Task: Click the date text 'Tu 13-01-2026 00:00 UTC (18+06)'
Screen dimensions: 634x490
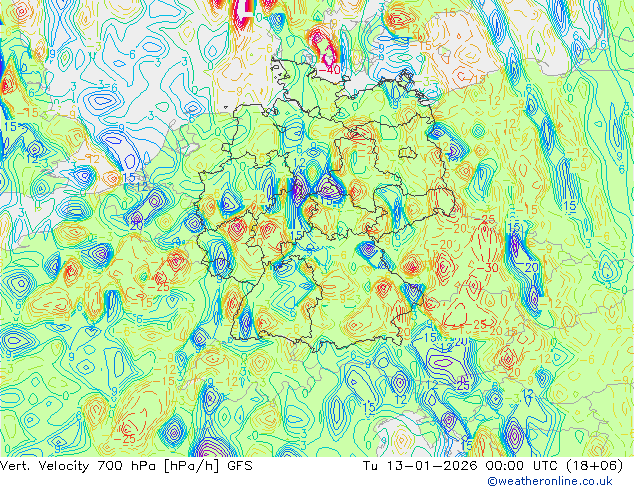Action: click(493, 466)
